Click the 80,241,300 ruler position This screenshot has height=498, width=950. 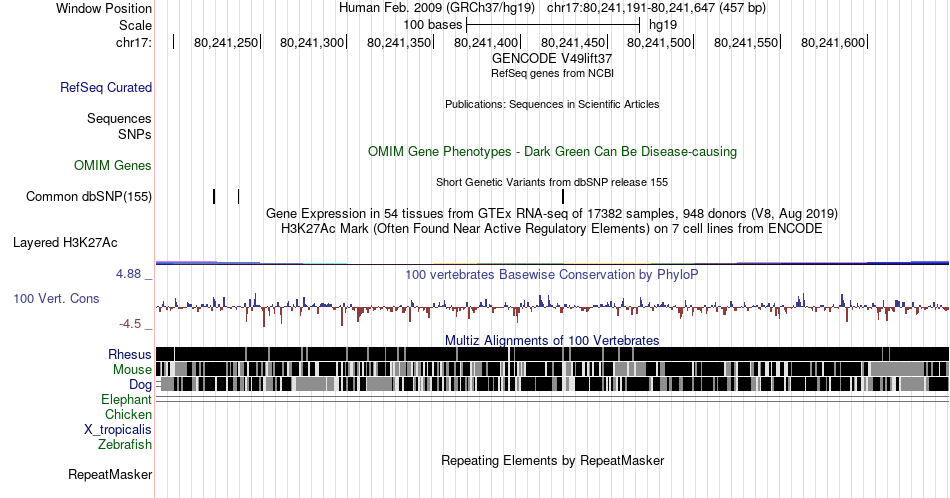pyautogui.click(x=312, y=42)
